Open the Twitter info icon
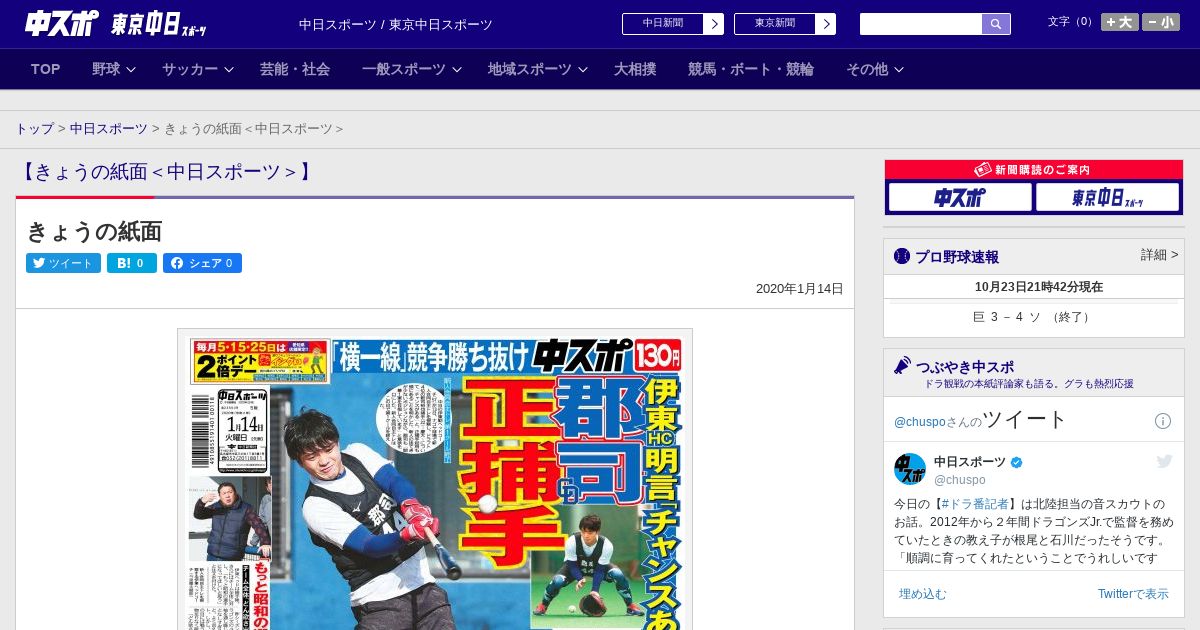 point(1163,421)
